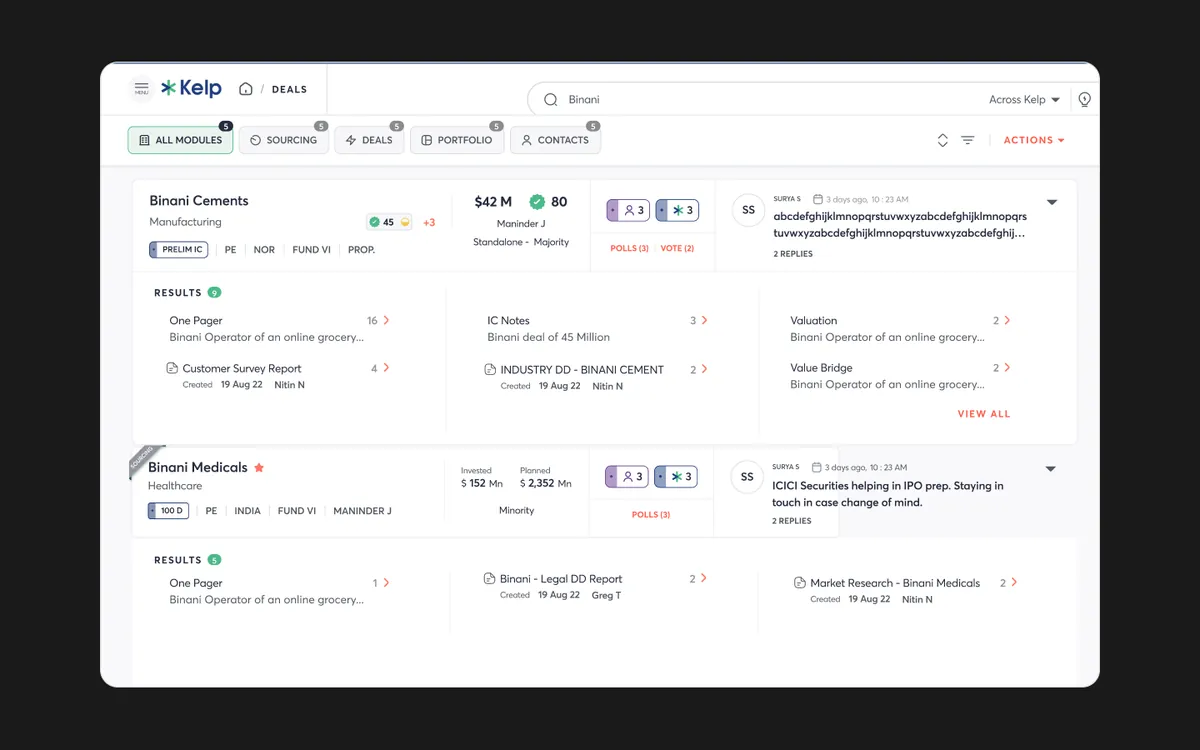Click the $42 M deal value
The height and width of the screenshot is (750, 1200).
[x=493, y=202]
